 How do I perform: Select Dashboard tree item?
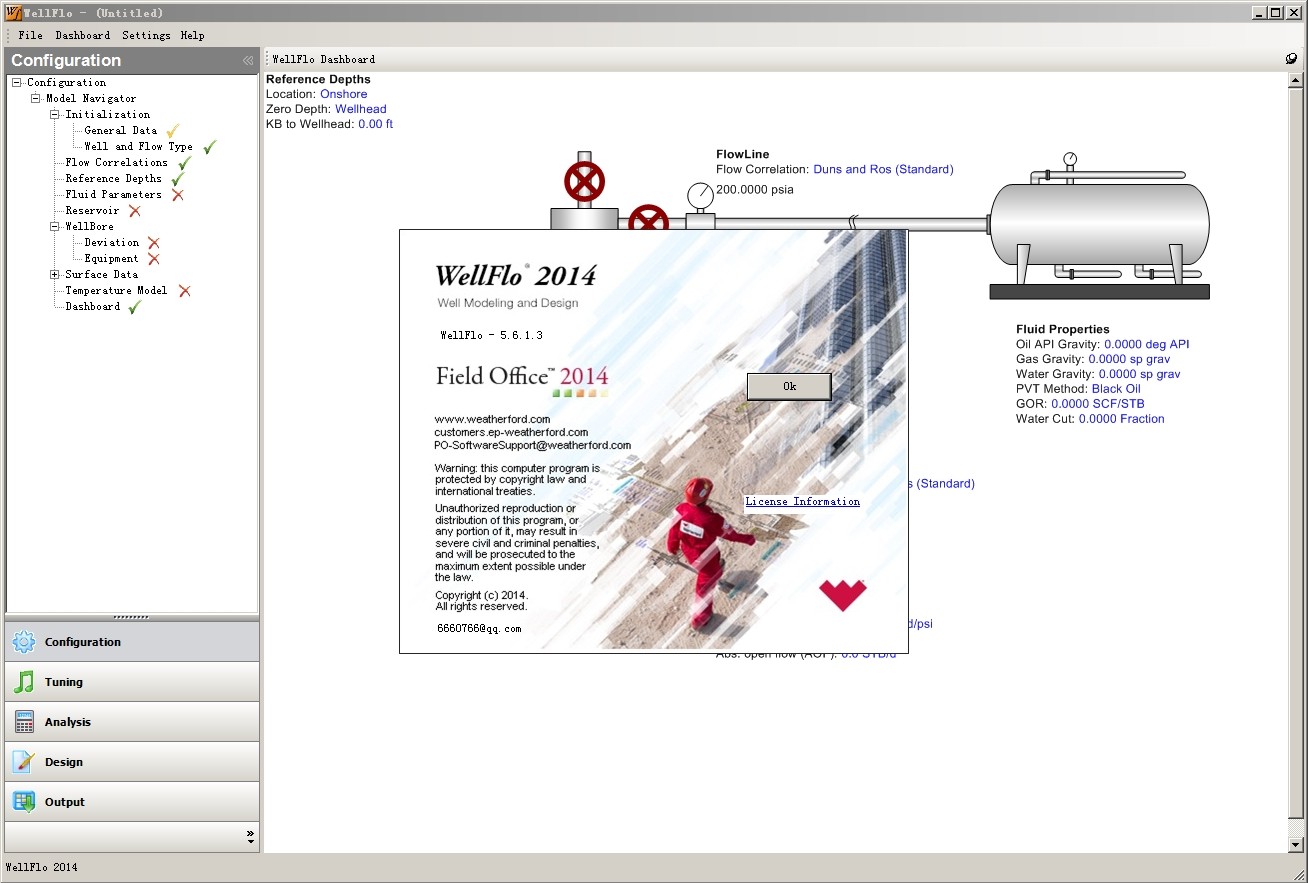[92, 306]
